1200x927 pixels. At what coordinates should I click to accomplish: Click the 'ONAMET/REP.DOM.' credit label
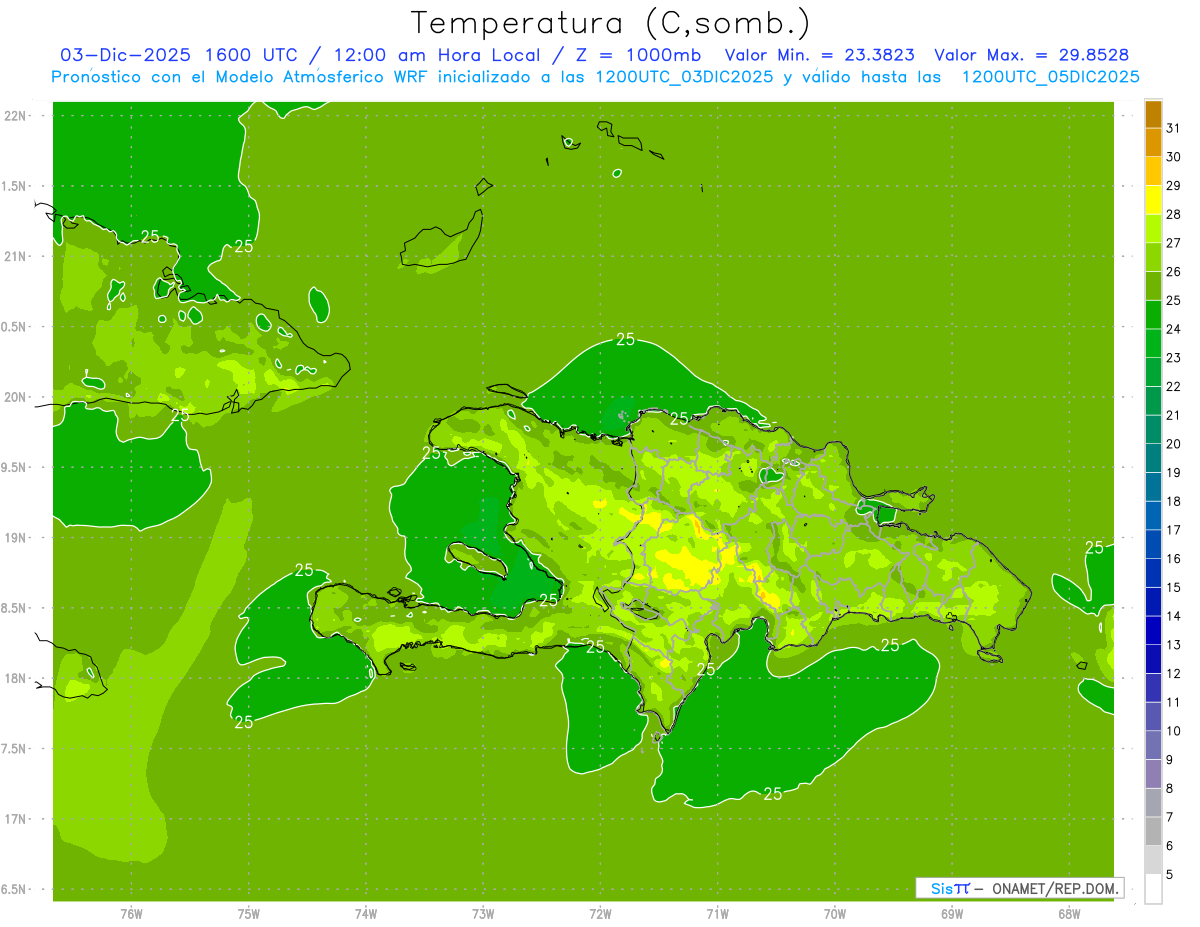click(x=1056, y=888)
